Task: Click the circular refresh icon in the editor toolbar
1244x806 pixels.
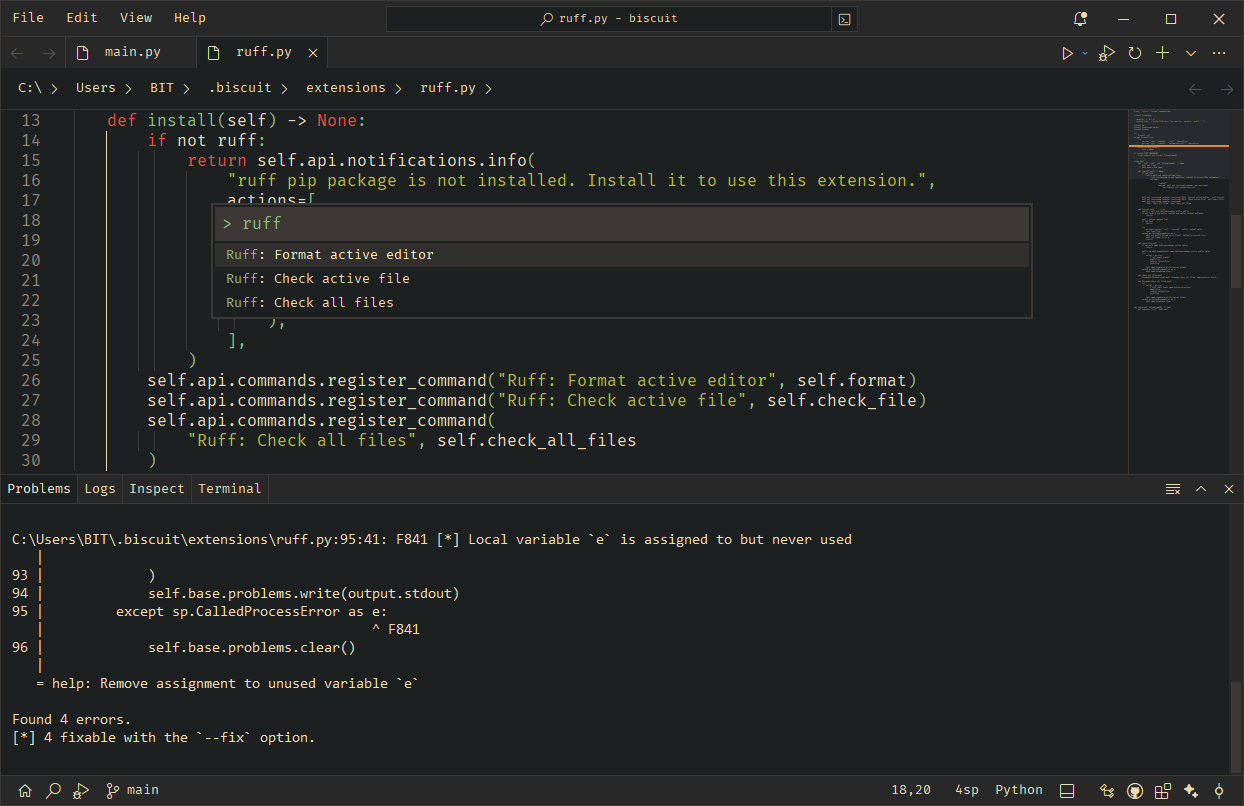Action: click(x=1134, y=53)
